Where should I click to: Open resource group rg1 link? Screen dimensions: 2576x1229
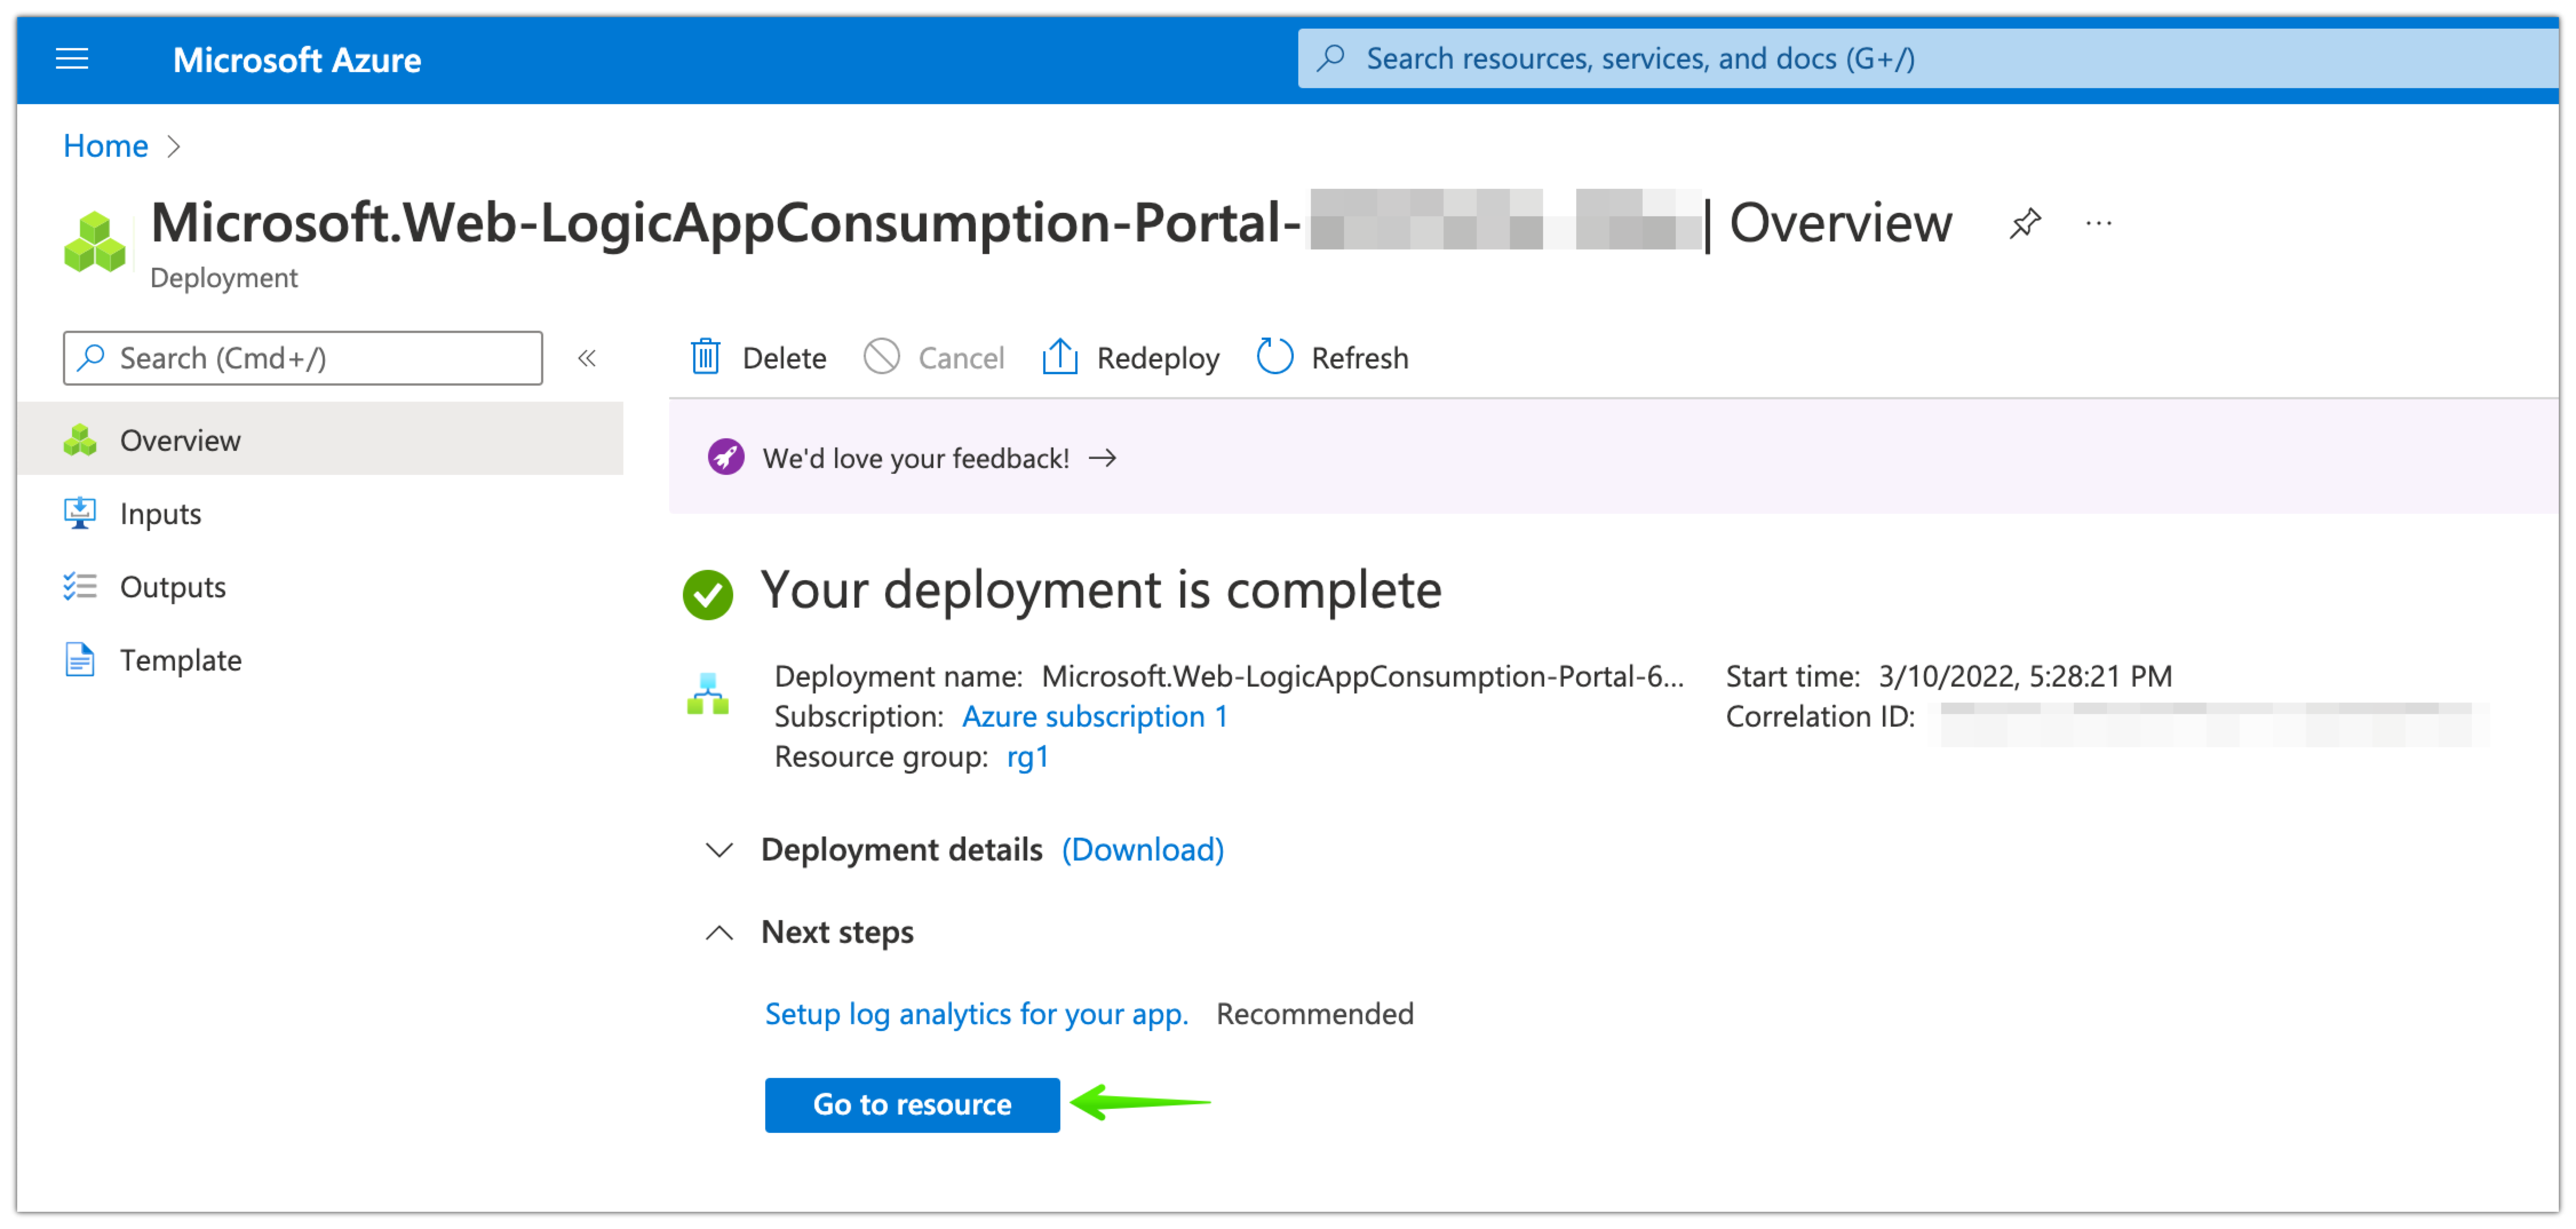click(x=1028, y=757)
